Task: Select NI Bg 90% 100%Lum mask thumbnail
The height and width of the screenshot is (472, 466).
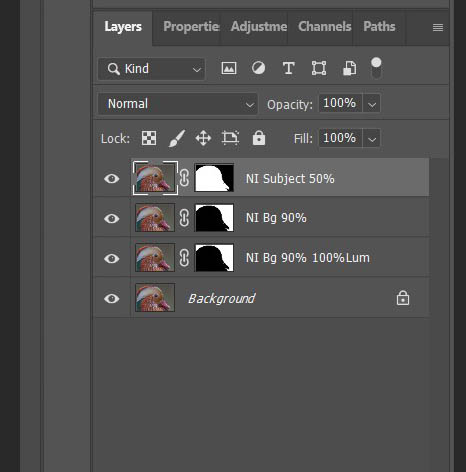Action: (214, 258)
